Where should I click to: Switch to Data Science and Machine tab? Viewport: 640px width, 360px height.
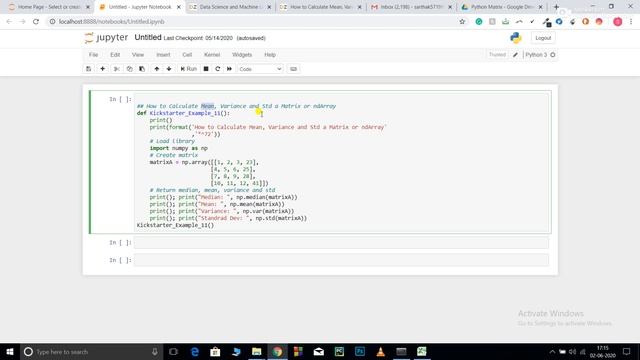230,7
